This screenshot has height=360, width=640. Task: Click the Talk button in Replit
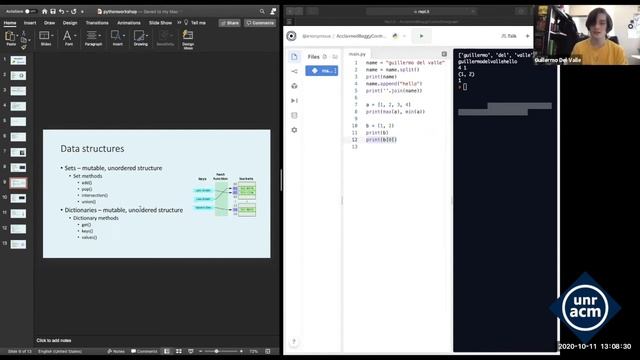[509, 36]
